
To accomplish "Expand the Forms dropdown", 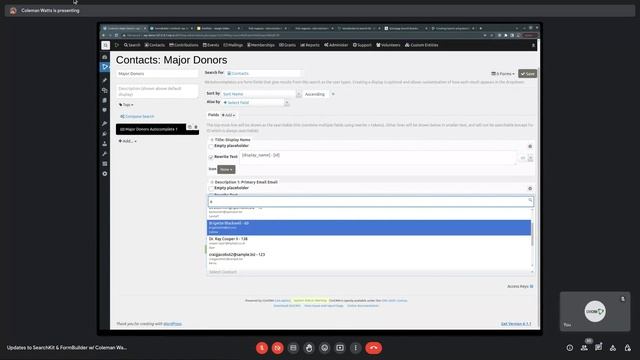I will pyautogui.click(x=503, y=74).
